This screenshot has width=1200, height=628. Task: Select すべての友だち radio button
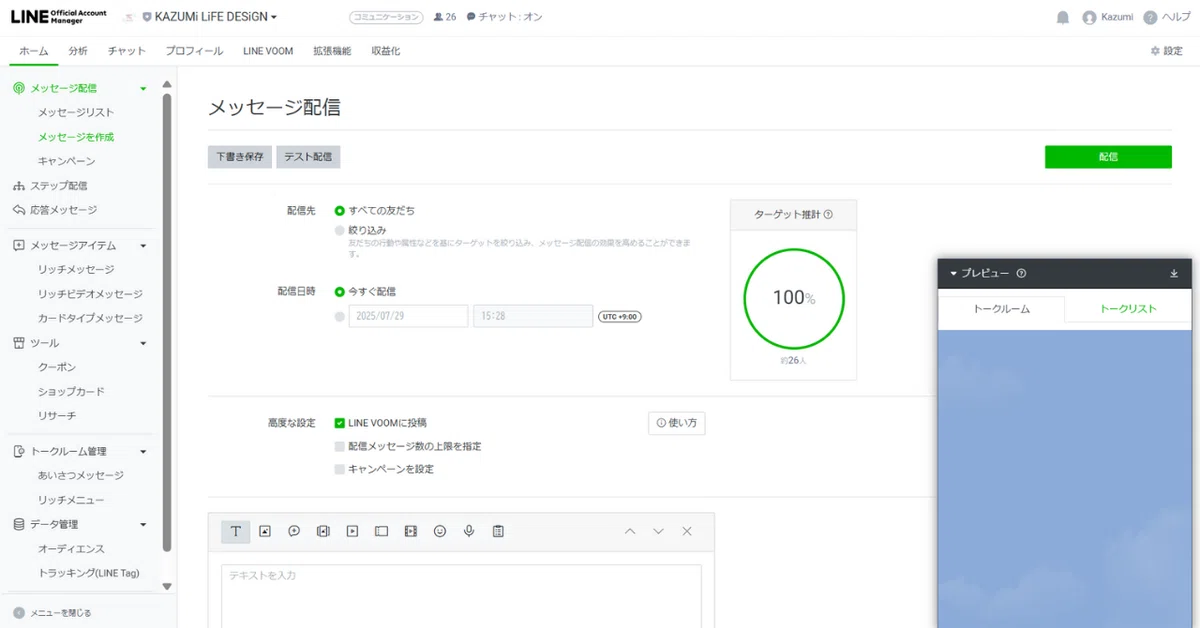pos(340,211)
